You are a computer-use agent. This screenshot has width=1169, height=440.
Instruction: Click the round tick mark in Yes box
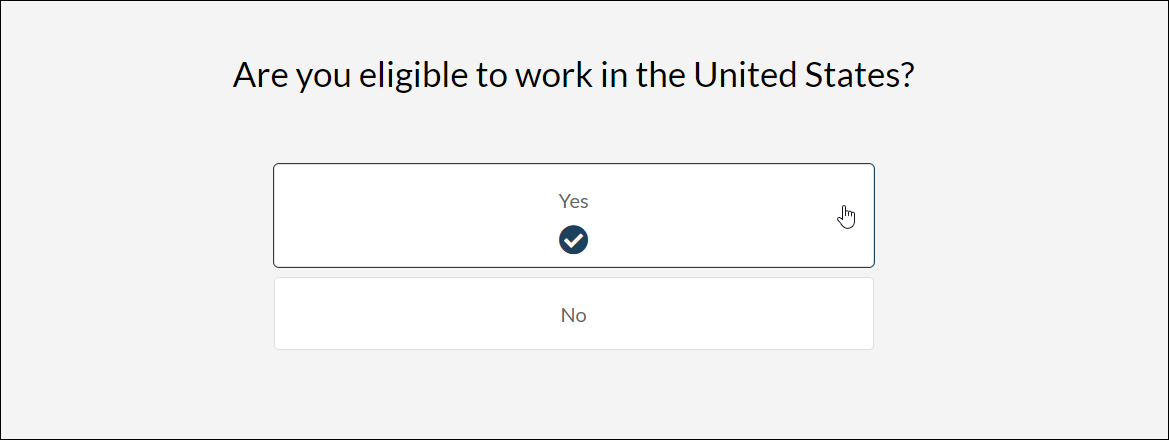click(x=573, y=240)
